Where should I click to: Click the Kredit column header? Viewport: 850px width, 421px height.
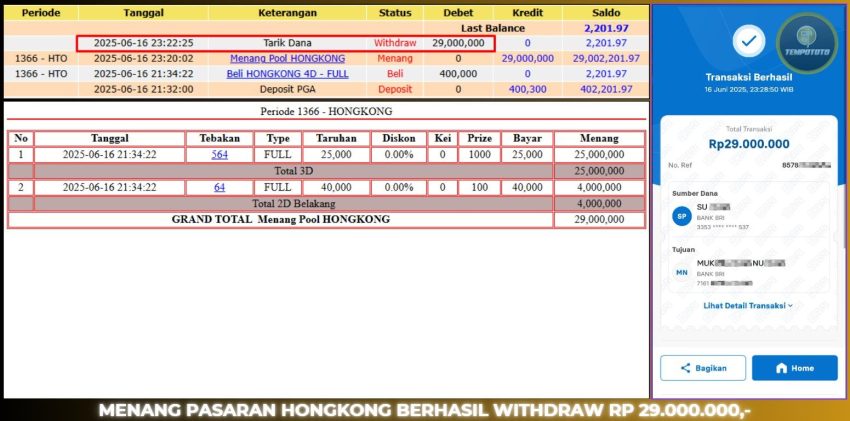527,13
